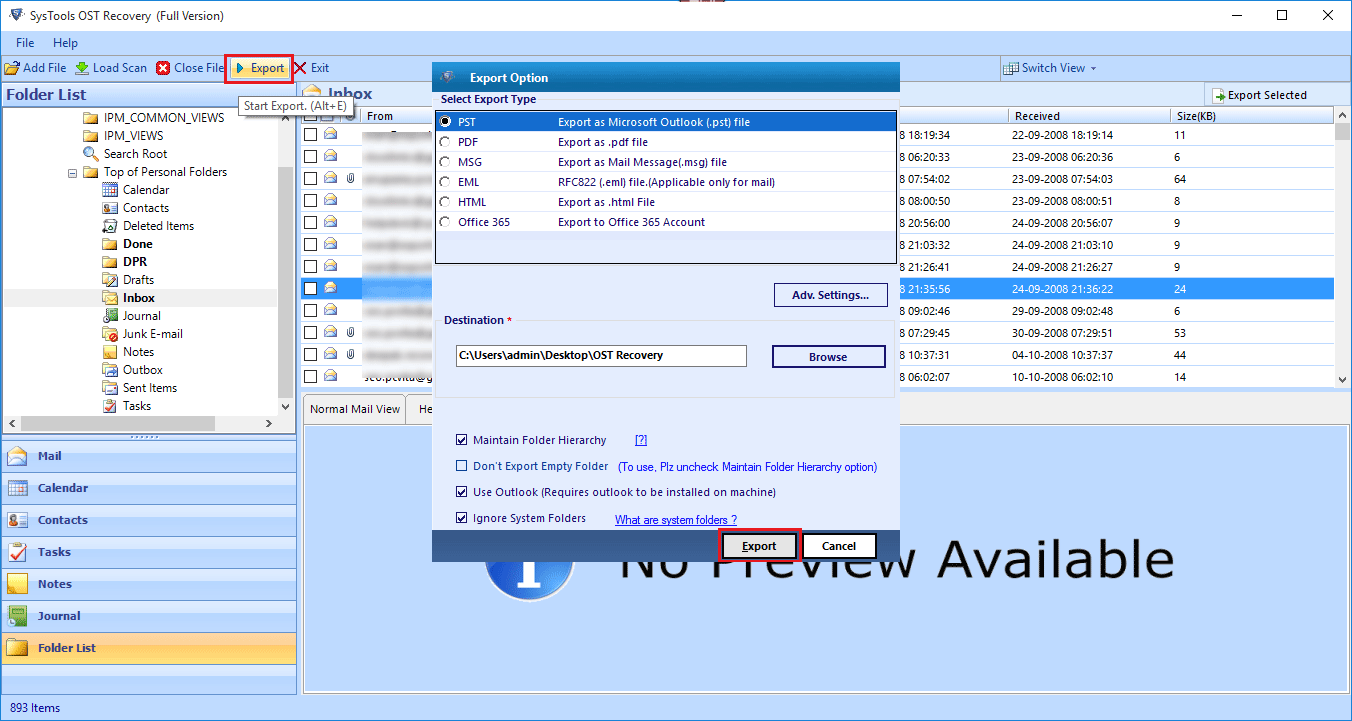Open the Help menu
The image size is (1352, 721).
65,43
